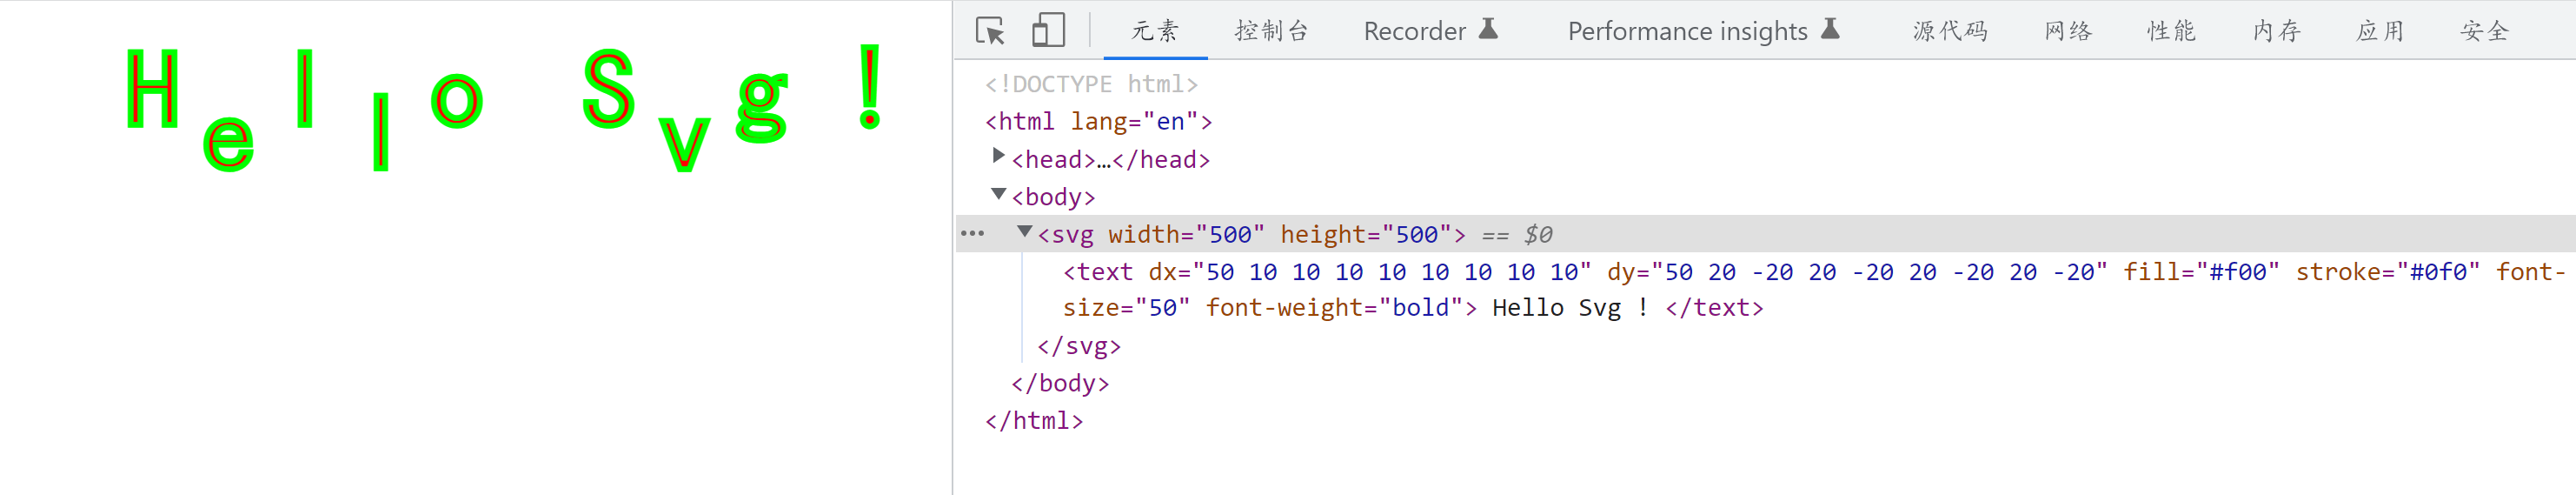Click the stroke="#0f0" attribute value
2576x495 pixels.
2438,272
